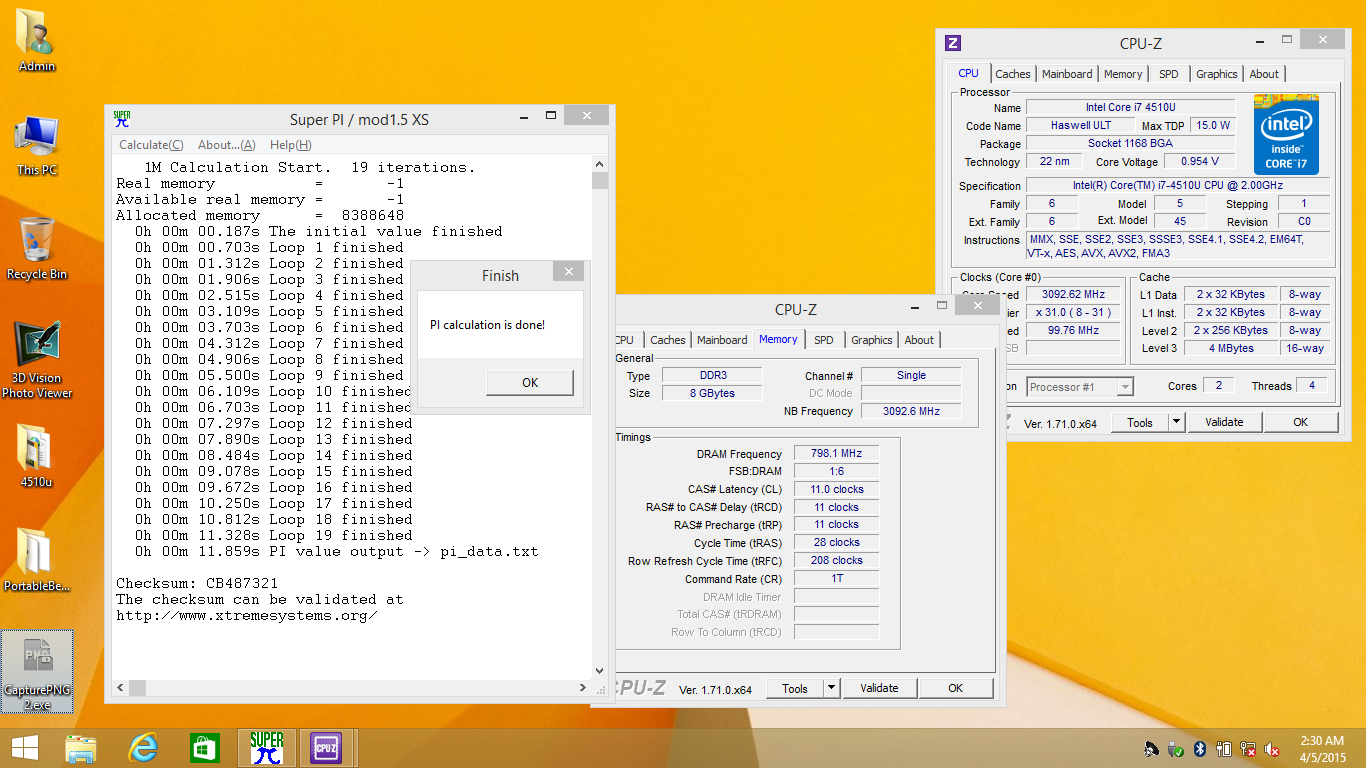
Task: Click the Super PI title bar icon
Action: (121, 119)
